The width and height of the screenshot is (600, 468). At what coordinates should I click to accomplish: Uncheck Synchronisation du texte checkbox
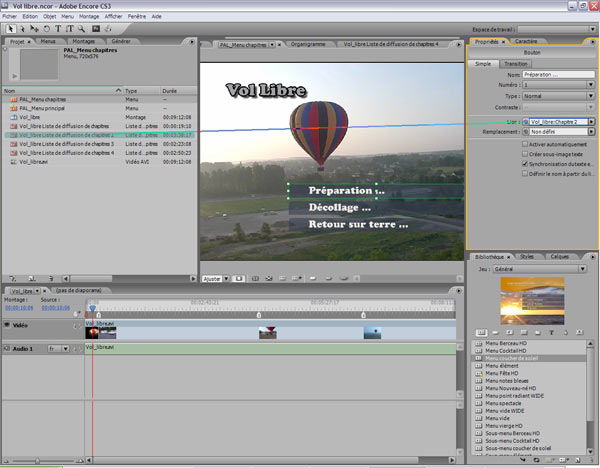click(x=526, y=163)
